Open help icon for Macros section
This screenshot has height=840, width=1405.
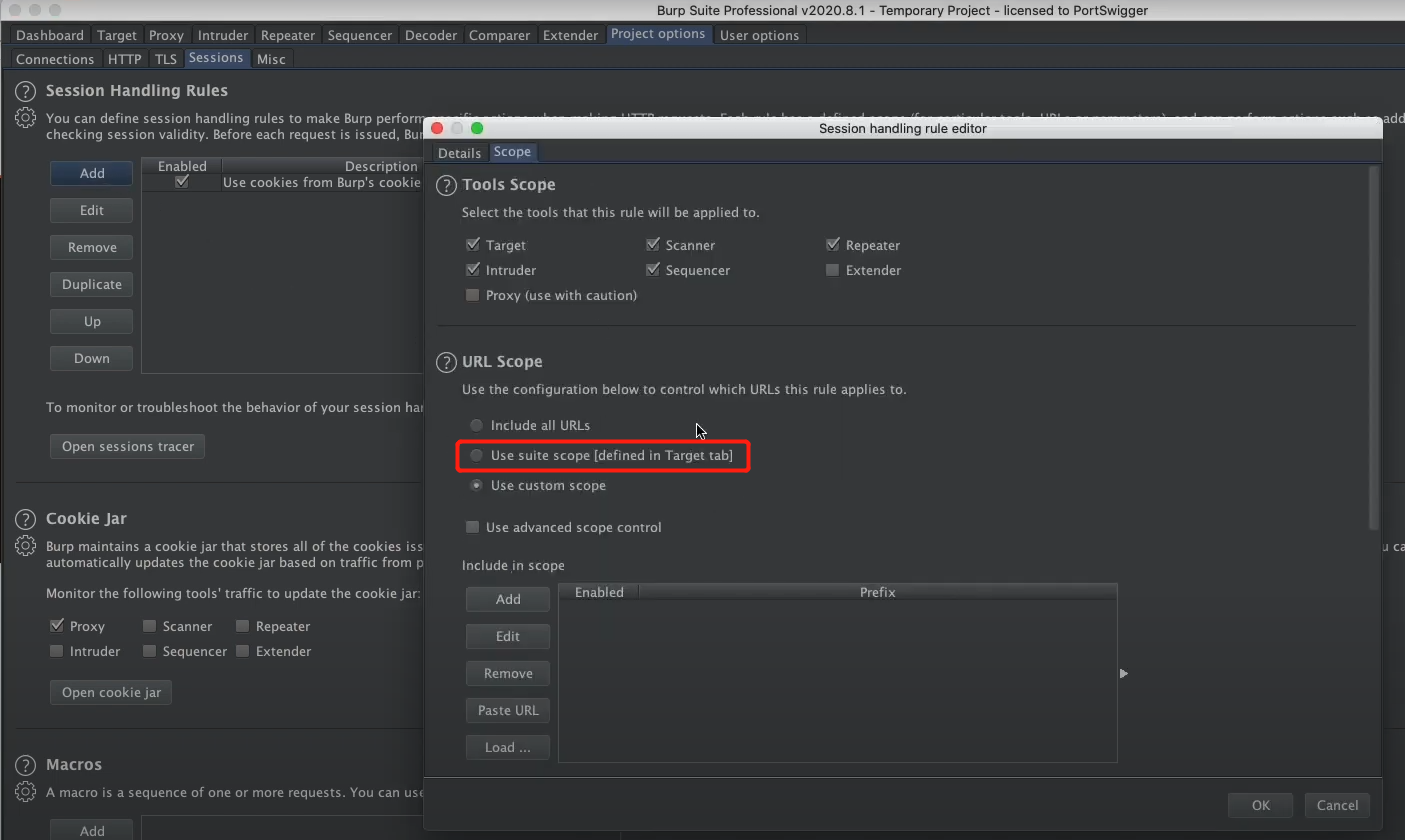coord(25,765)
